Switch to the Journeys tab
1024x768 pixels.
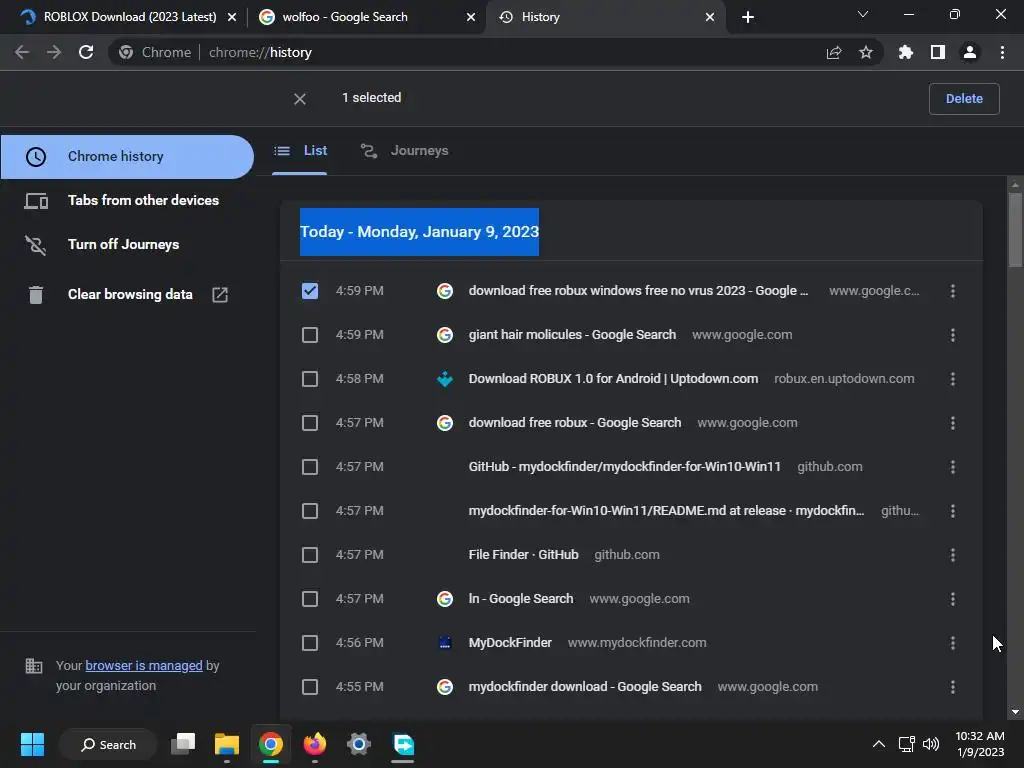[405, 151]
